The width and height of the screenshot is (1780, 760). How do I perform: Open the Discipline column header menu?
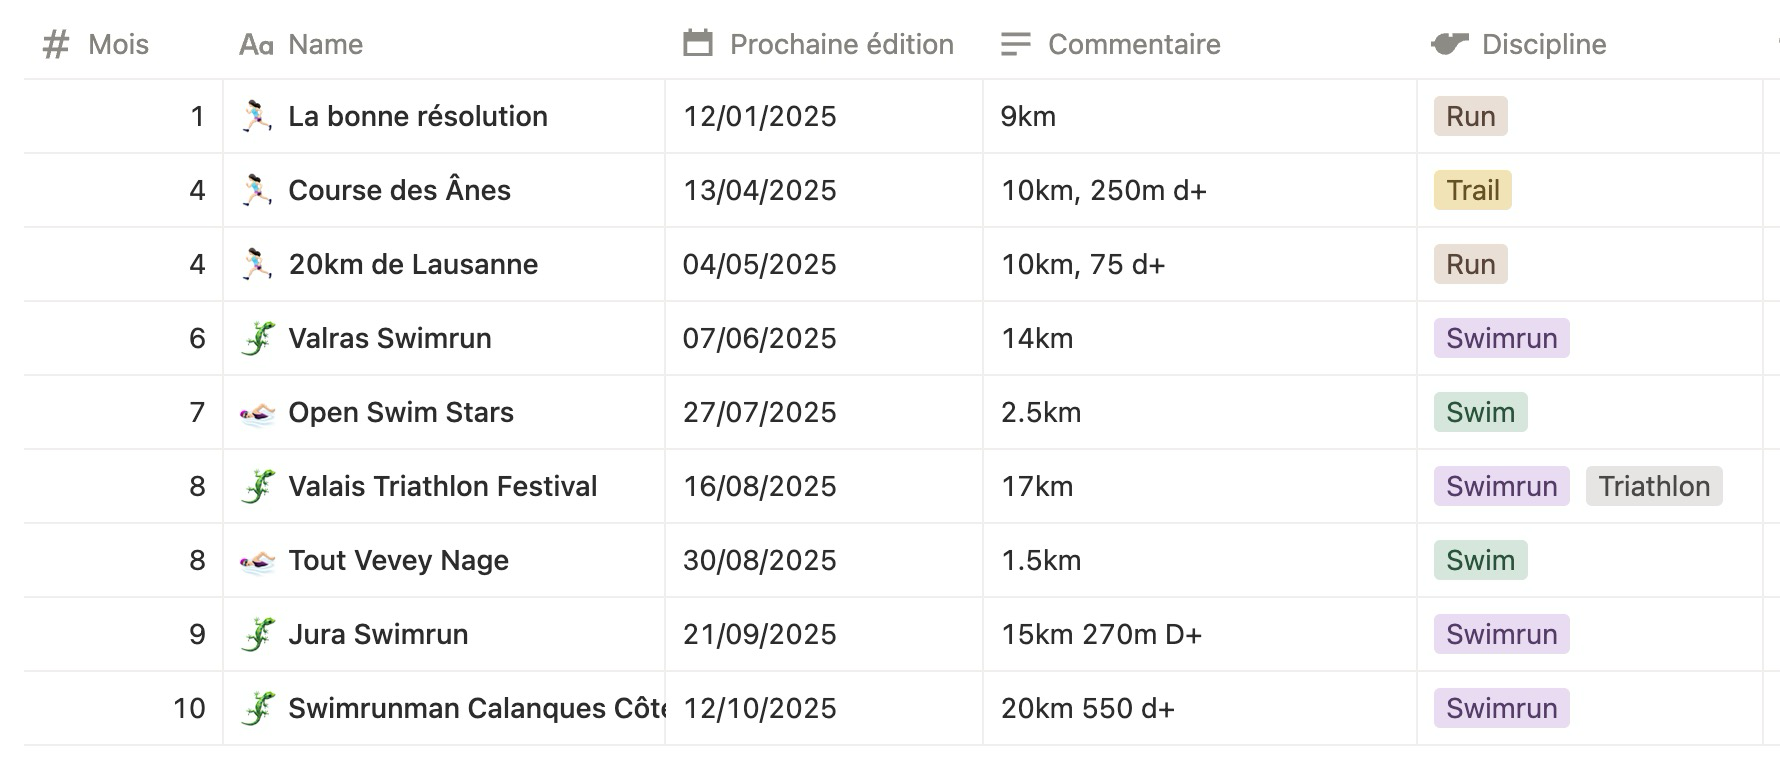pyautogui.click(x=1543, y=44)
